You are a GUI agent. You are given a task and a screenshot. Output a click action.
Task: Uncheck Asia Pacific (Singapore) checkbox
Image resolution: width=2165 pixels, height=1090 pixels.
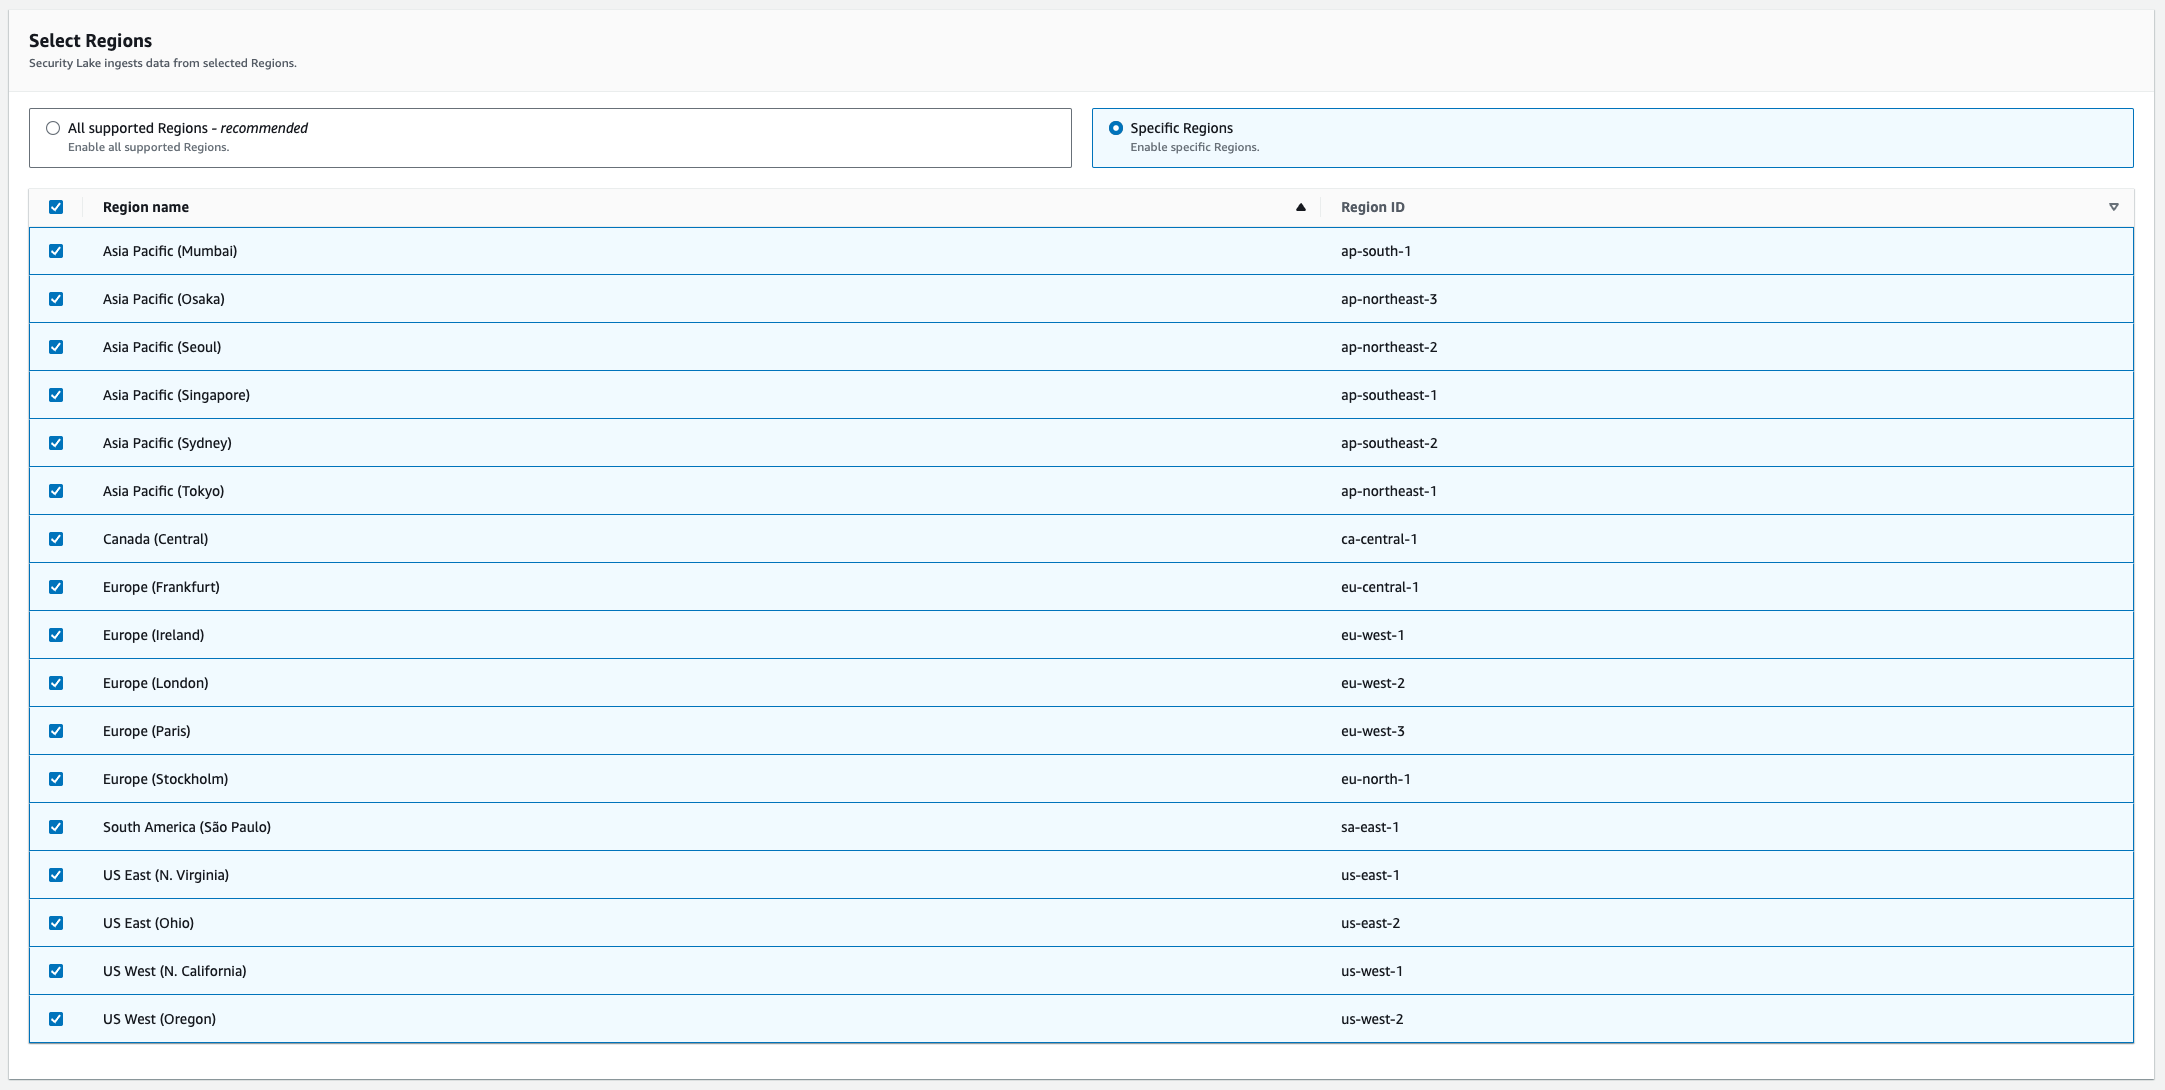coord(56,395)
